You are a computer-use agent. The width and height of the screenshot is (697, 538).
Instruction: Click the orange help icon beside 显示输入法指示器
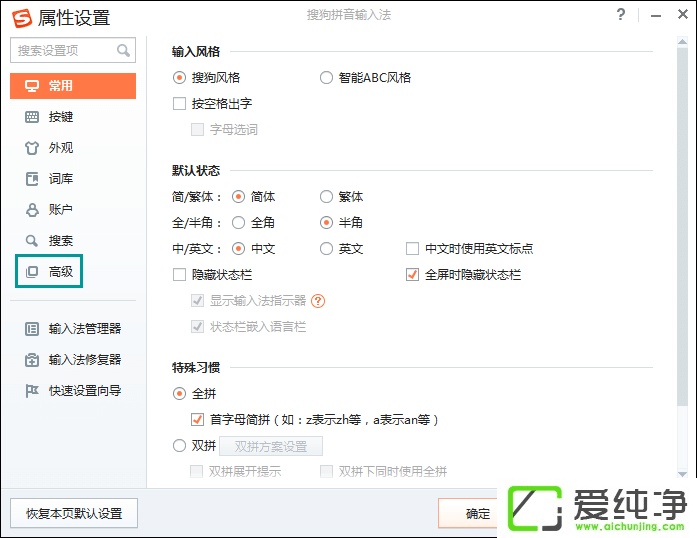319,301
